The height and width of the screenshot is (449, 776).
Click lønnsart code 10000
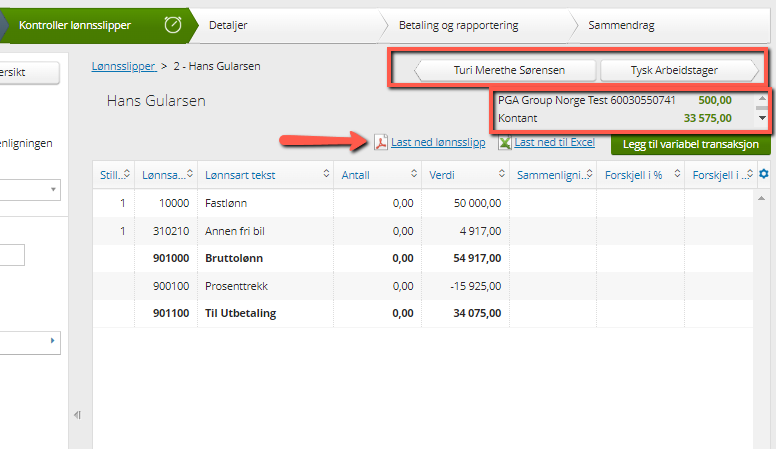pos(174,203)
